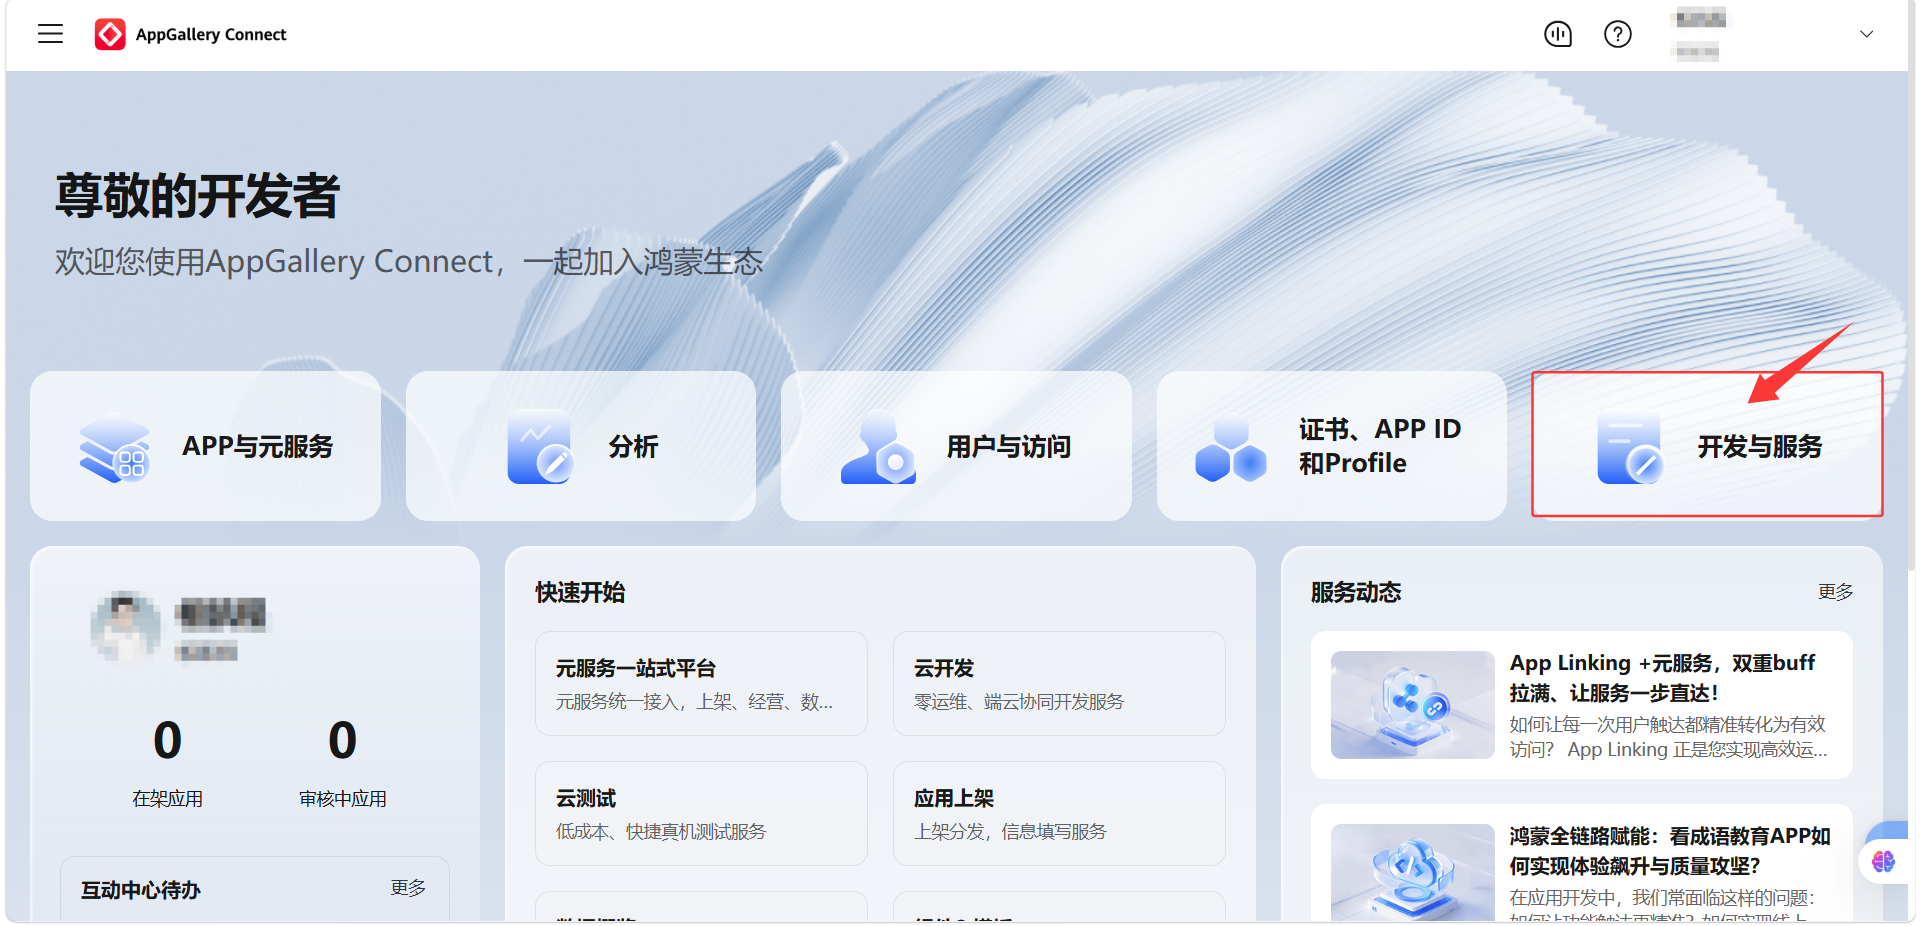Click the 尊敬的开发者 greeting title
The width and height of the screenshot is (1920, 926).
click(x=198, y=195)
